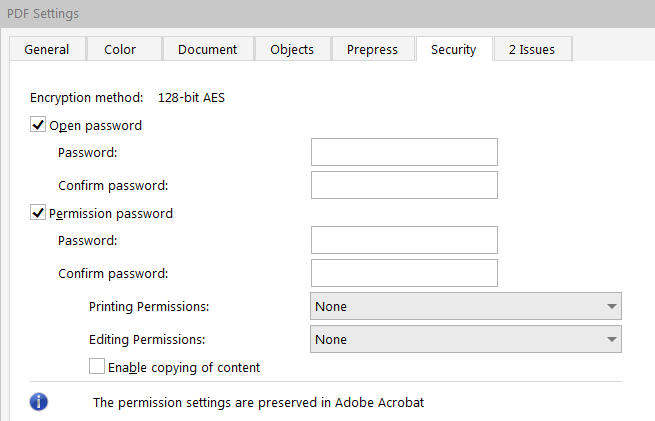Expand the Editing Permissions dropdown

[466, 339]
